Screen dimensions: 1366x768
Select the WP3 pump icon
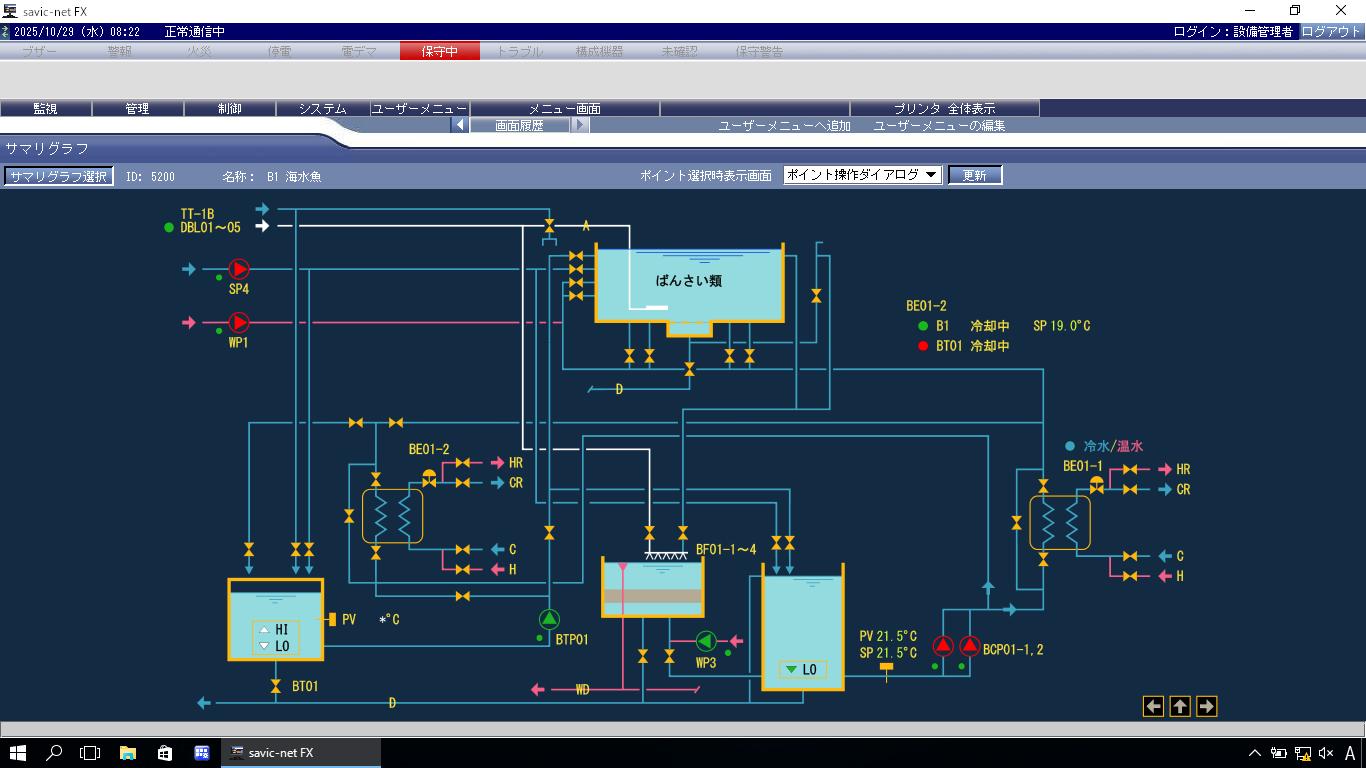[x=706, y=641]
